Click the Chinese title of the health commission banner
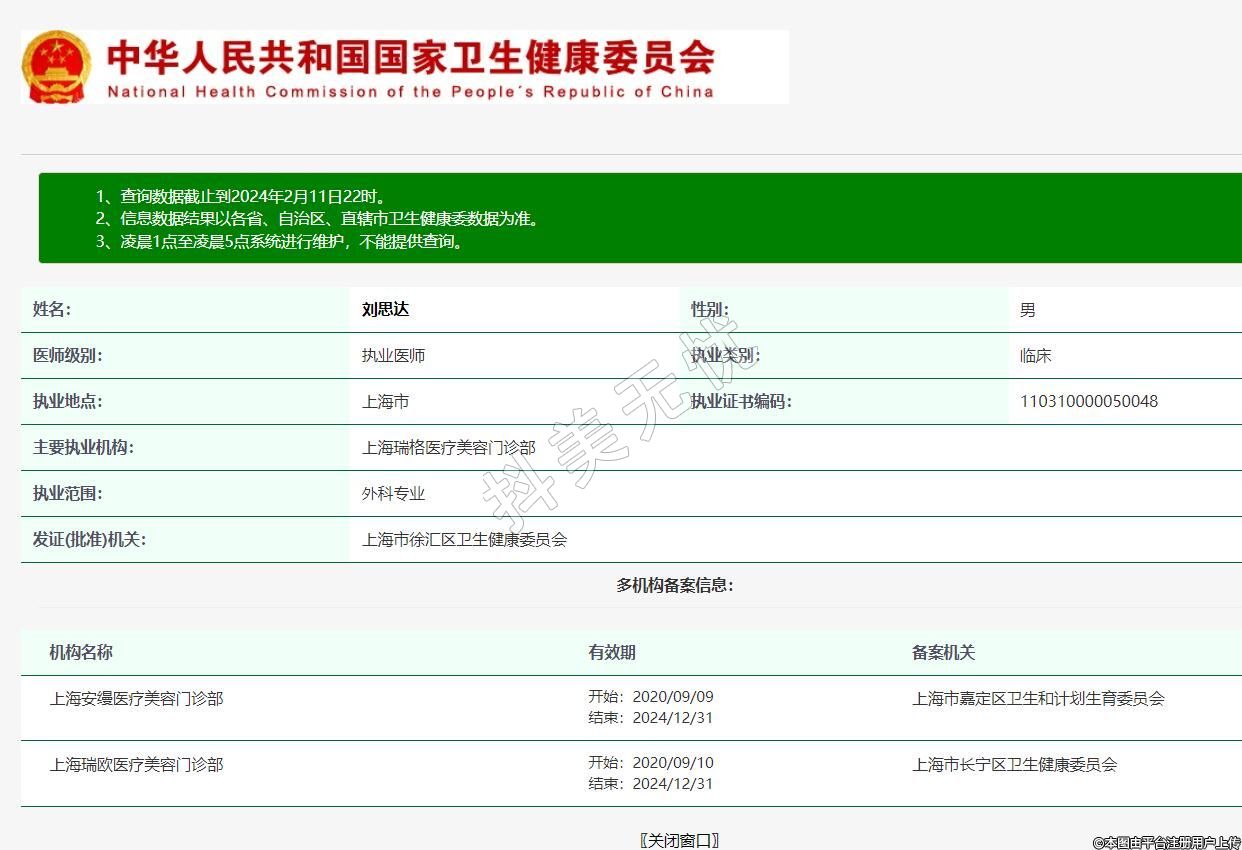The image size is (1242, 850). point(410,57)
